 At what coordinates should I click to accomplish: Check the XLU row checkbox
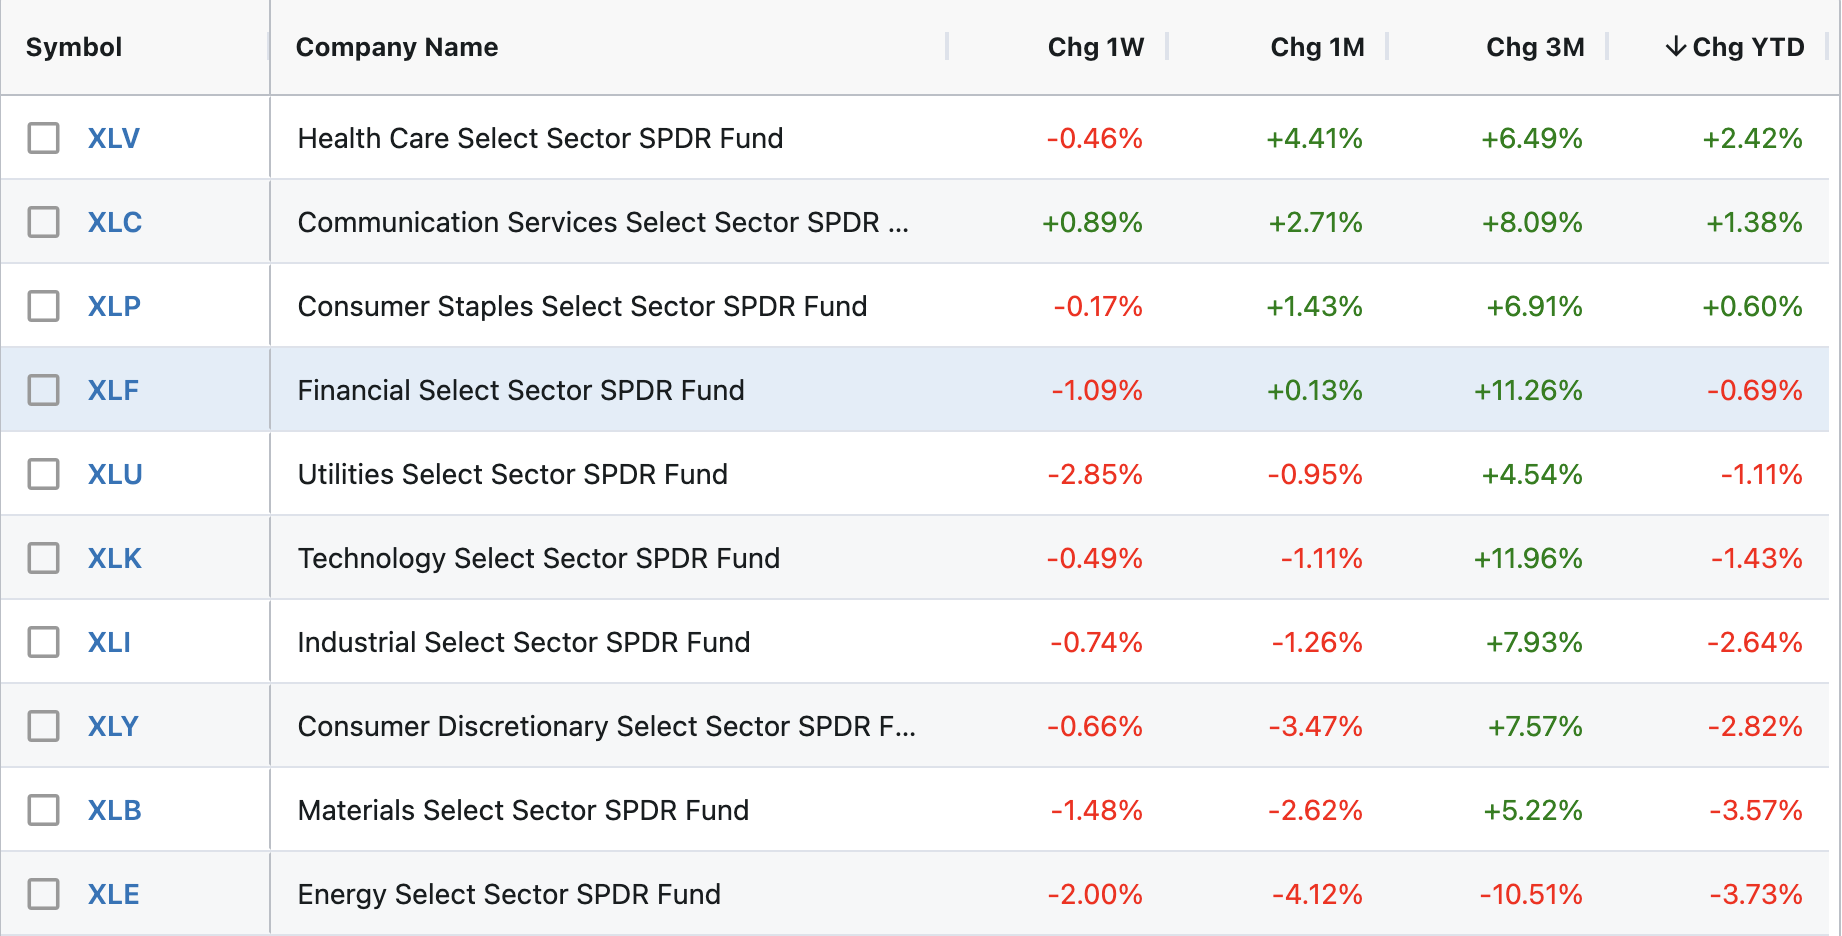tap(43, 473)
